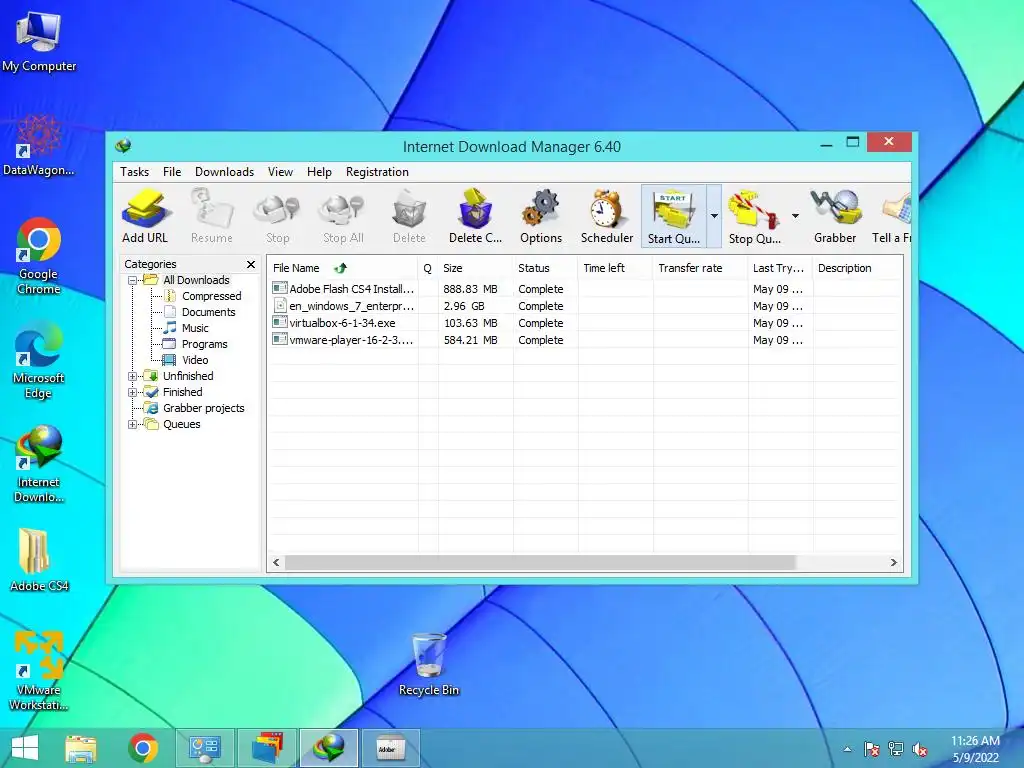The height and width of the screenshot is (768, 1024).
Task: Sort by Description column header
Action: tap(857, 268)
